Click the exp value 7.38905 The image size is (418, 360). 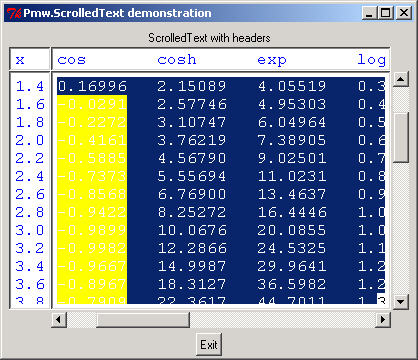coord(292,140)
